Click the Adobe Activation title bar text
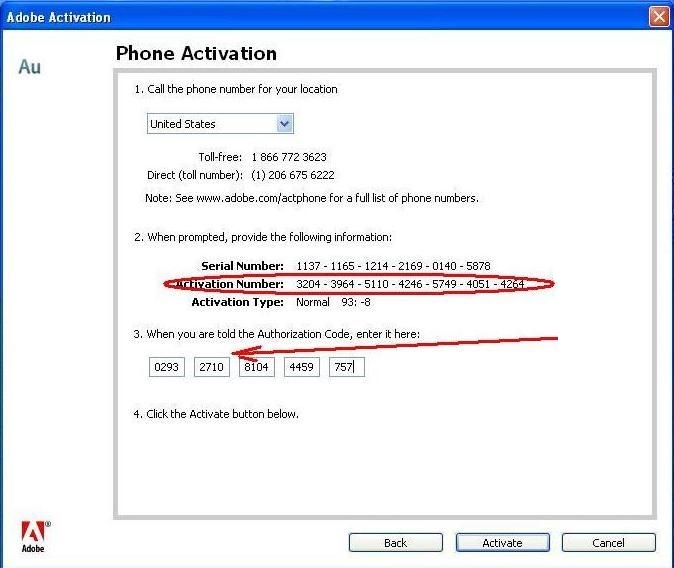674x568 pixels. (x=58, y=17)
